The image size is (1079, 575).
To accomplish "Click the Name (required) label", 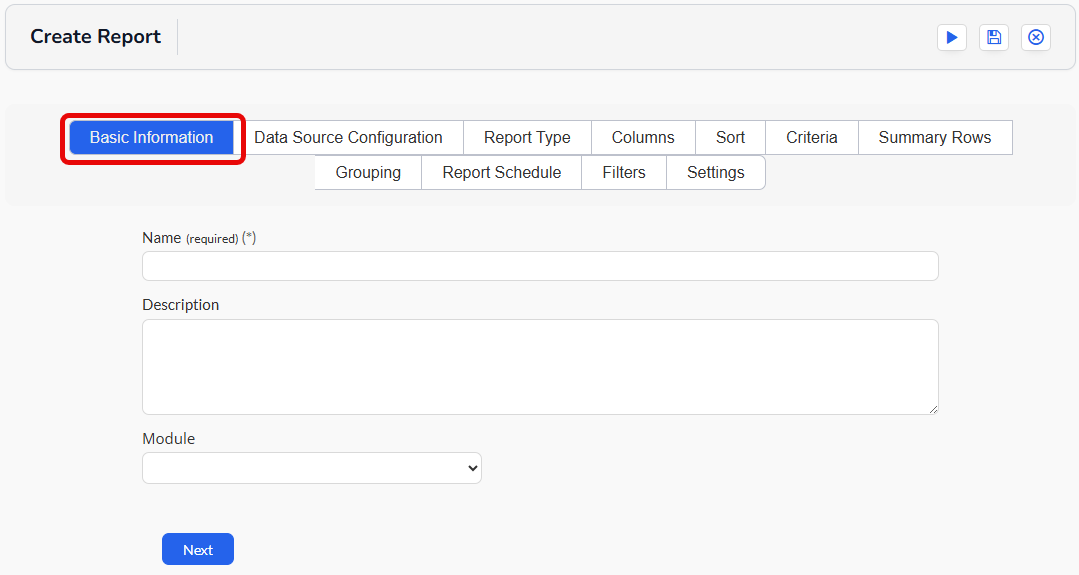I will point(199,238).
